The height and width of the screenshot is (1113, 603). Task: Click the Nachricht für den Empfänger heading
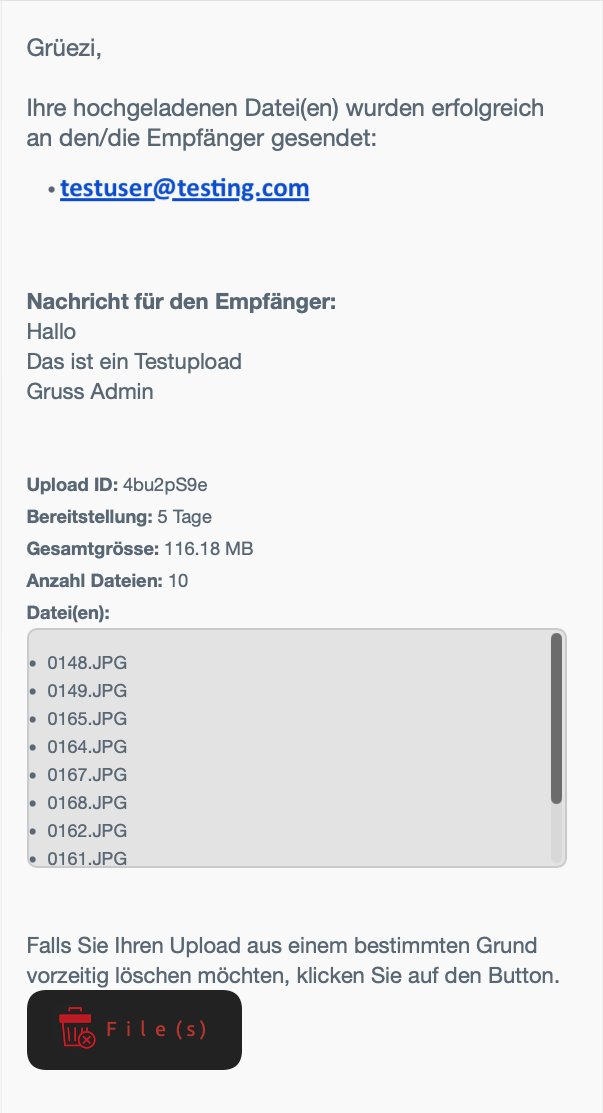pyautogui.click(x=182, y=302)
